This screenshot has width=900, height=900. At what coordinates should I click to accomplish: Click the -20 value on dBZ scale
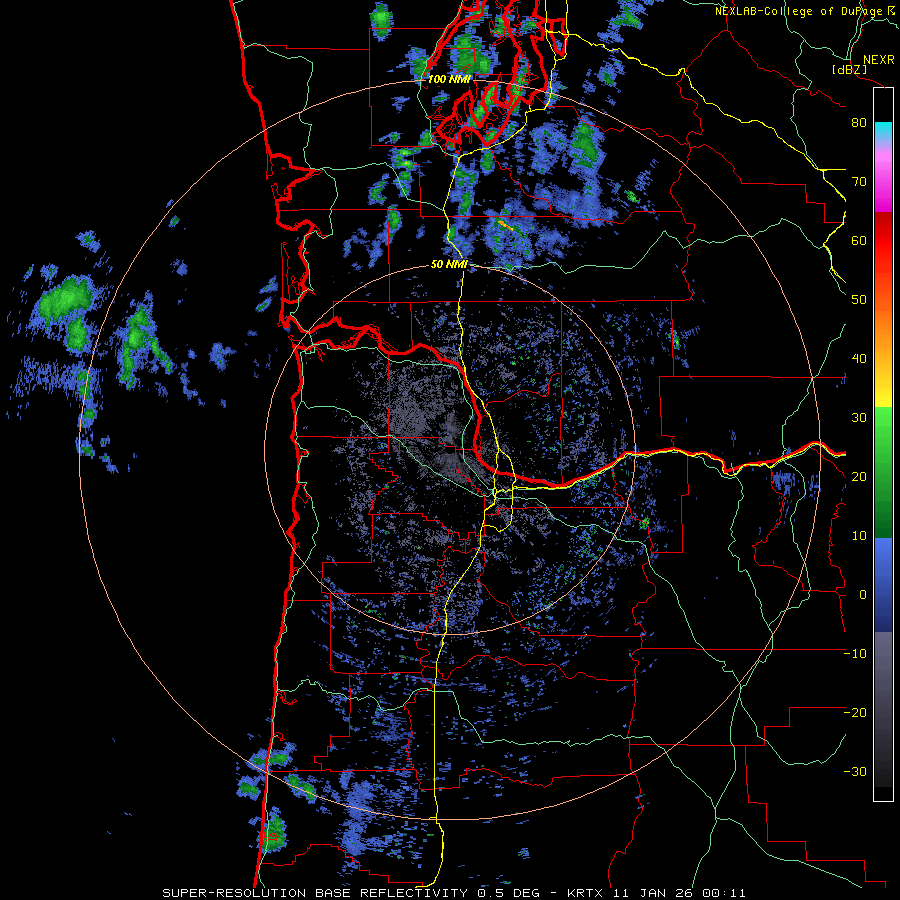click(x=855, y=713)
